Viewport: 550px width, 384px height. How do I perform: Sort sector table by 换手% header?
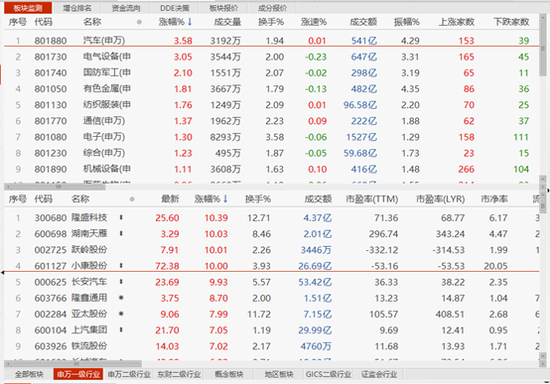(271, 22)
